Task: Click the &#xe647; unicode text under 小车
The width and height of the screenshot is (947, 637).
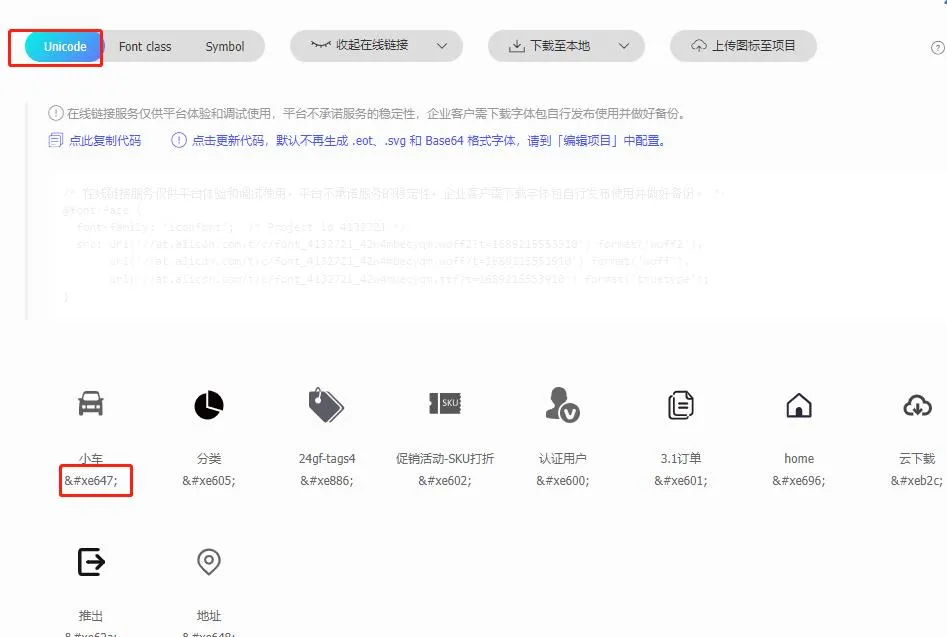Action: [x=91, y=481]
